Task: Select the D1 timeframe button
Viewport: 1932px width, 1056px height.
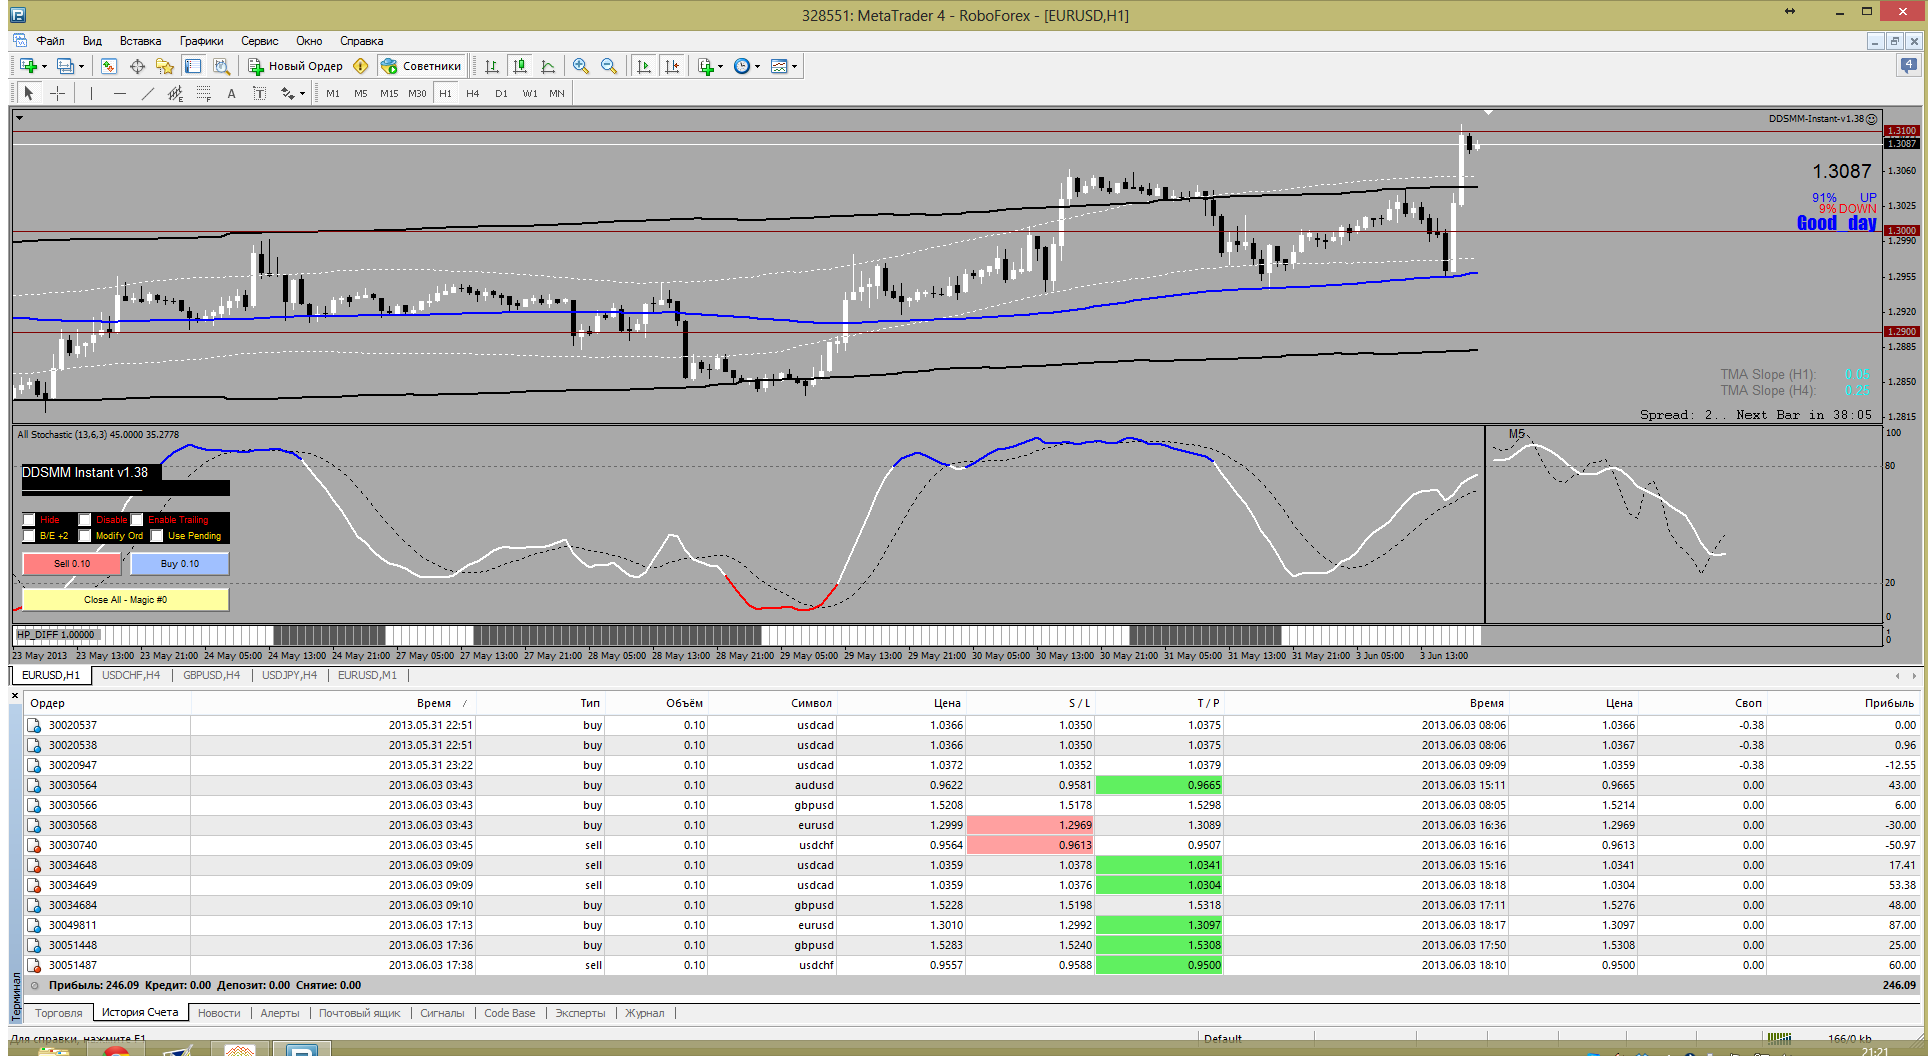Action: 501,93
